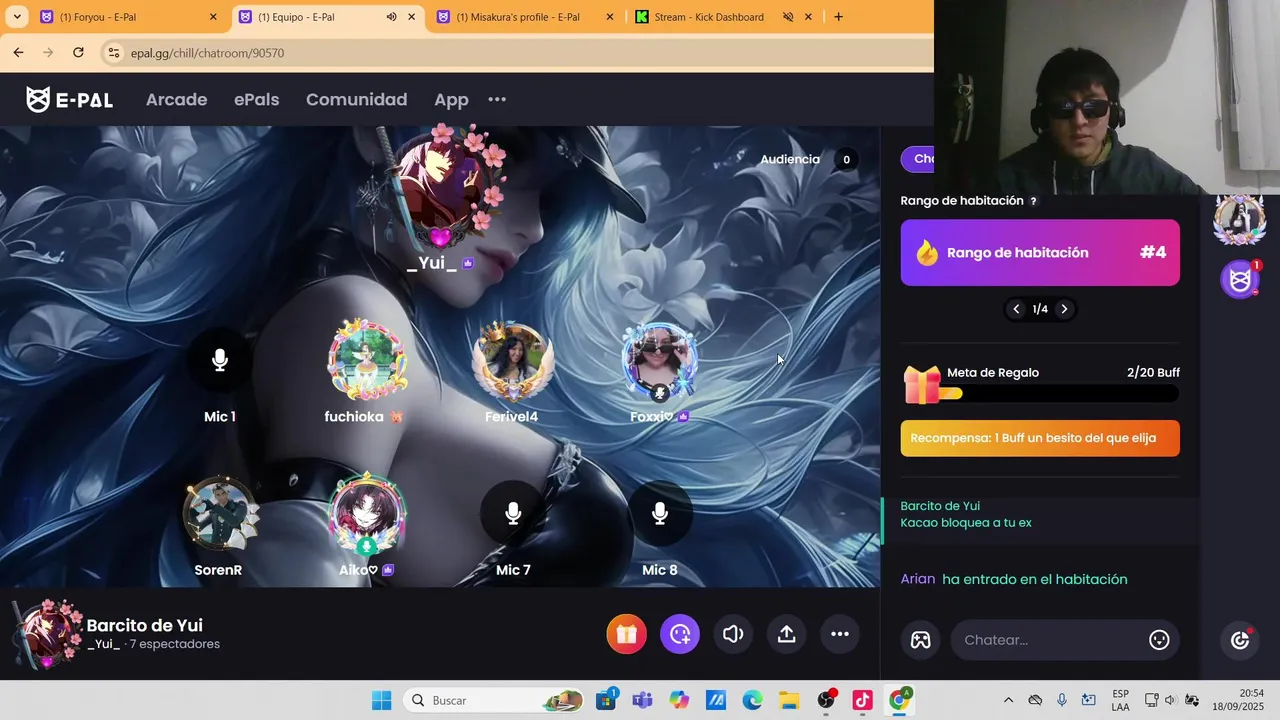
Task: Unmute the Kick Dashboard tab audio icon
Action: (788, 17)
